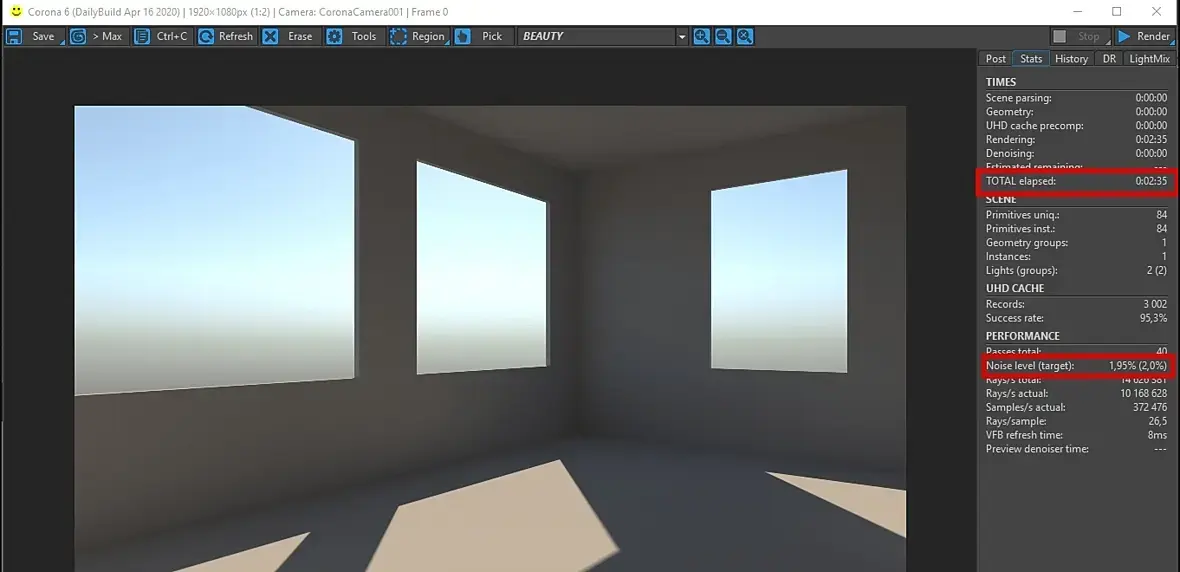
Task: Click the PERFORMANCE section header
Action: (x=1023, y=336)
